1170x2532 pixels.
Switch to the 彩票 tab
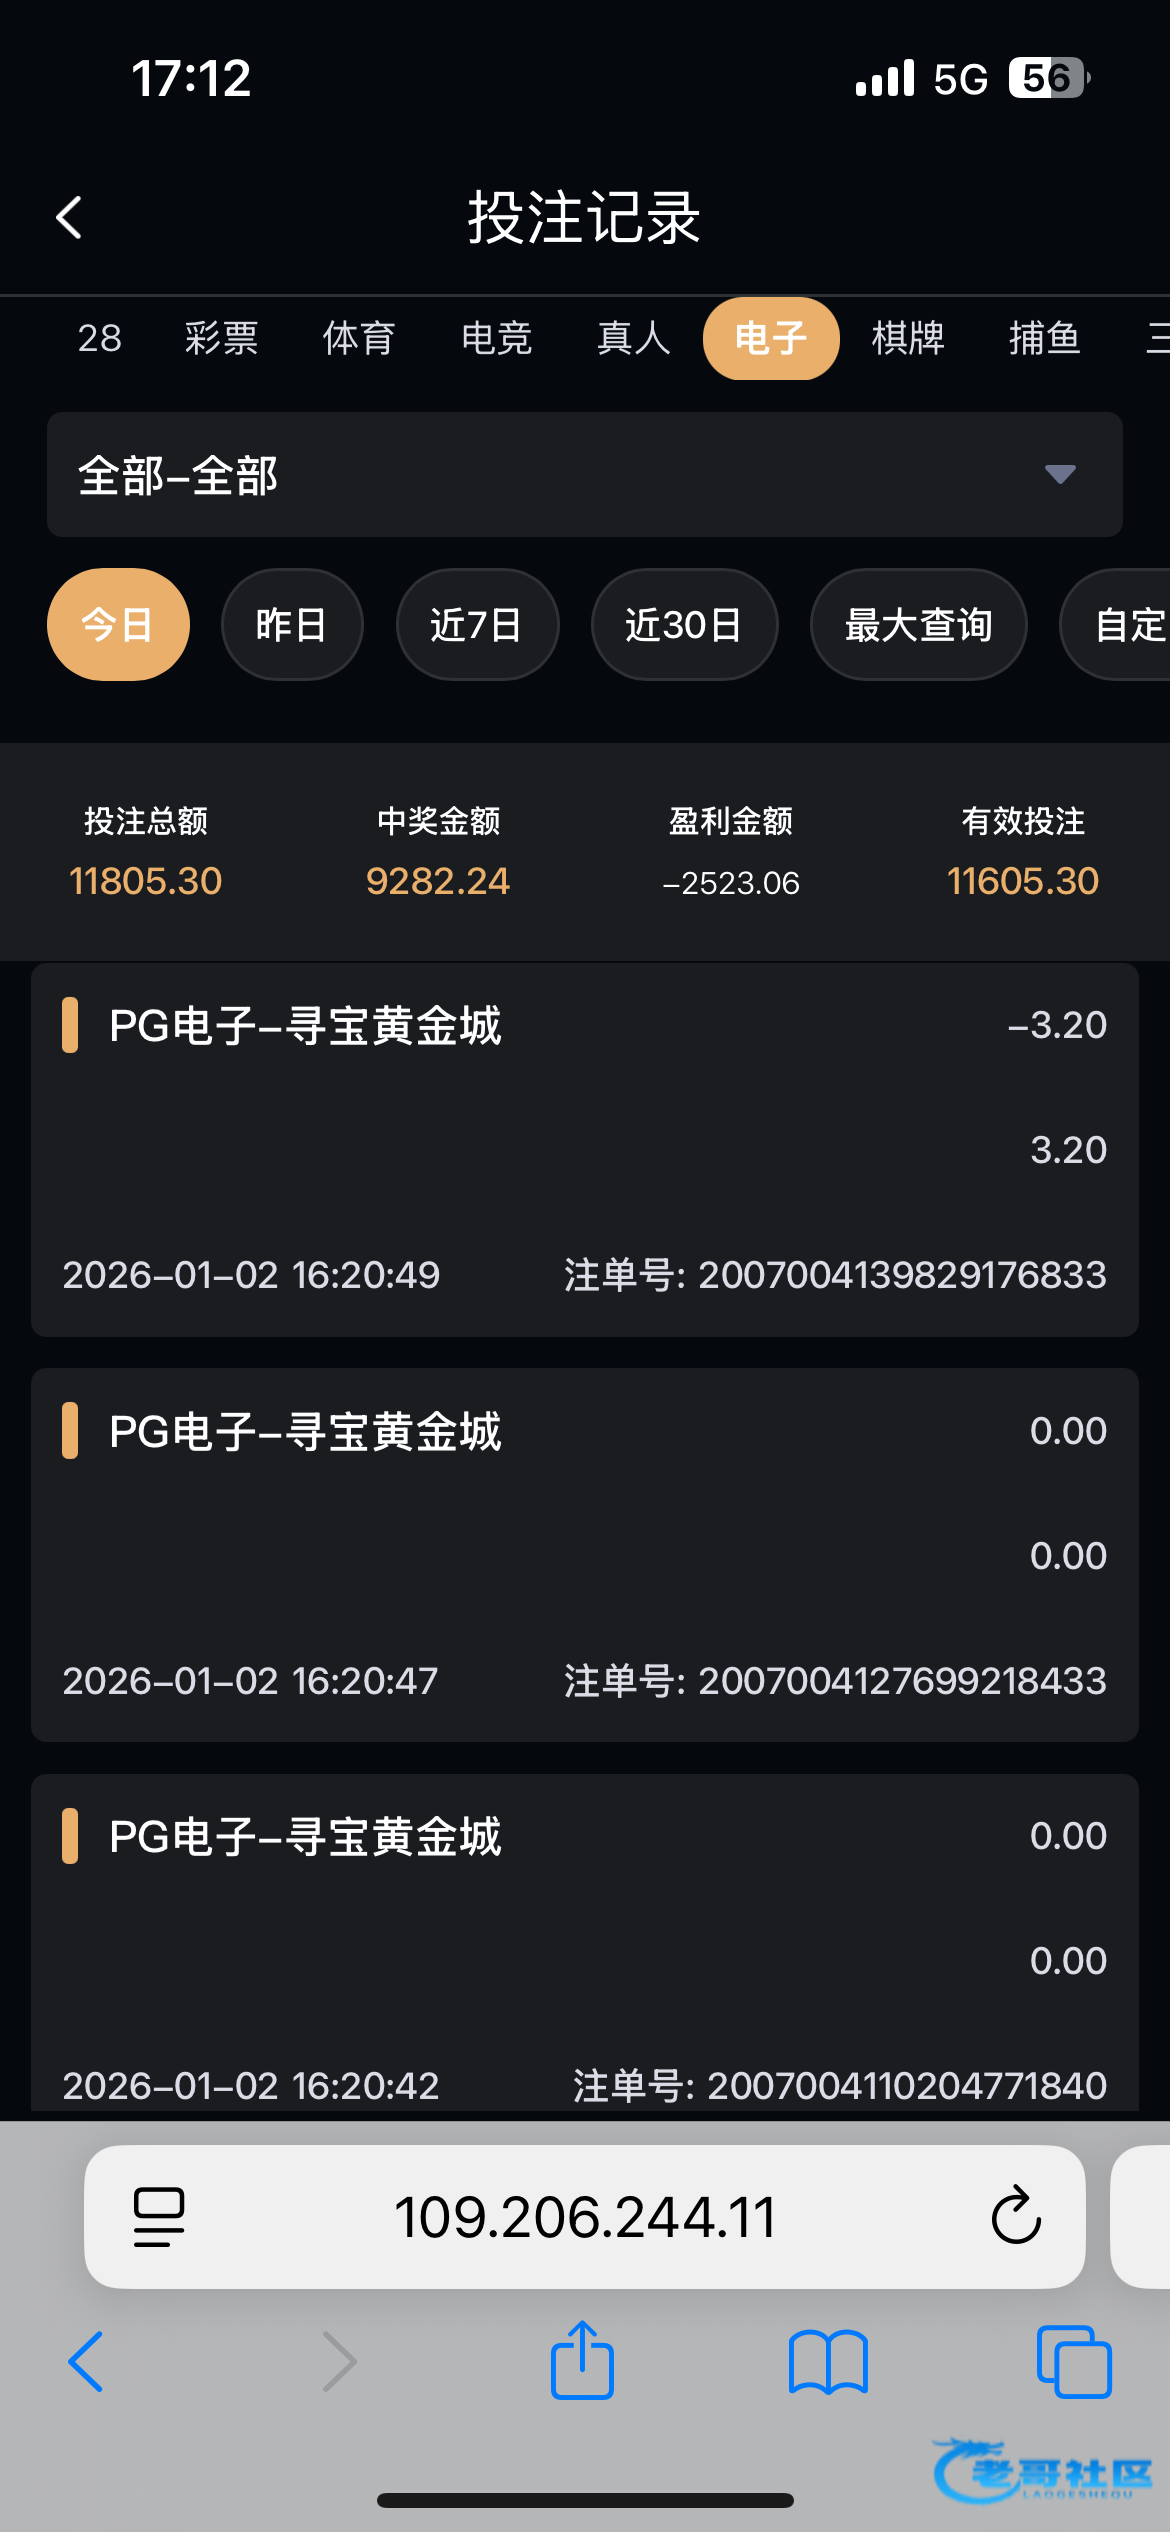pyautogui.click(x=221, y=338)
